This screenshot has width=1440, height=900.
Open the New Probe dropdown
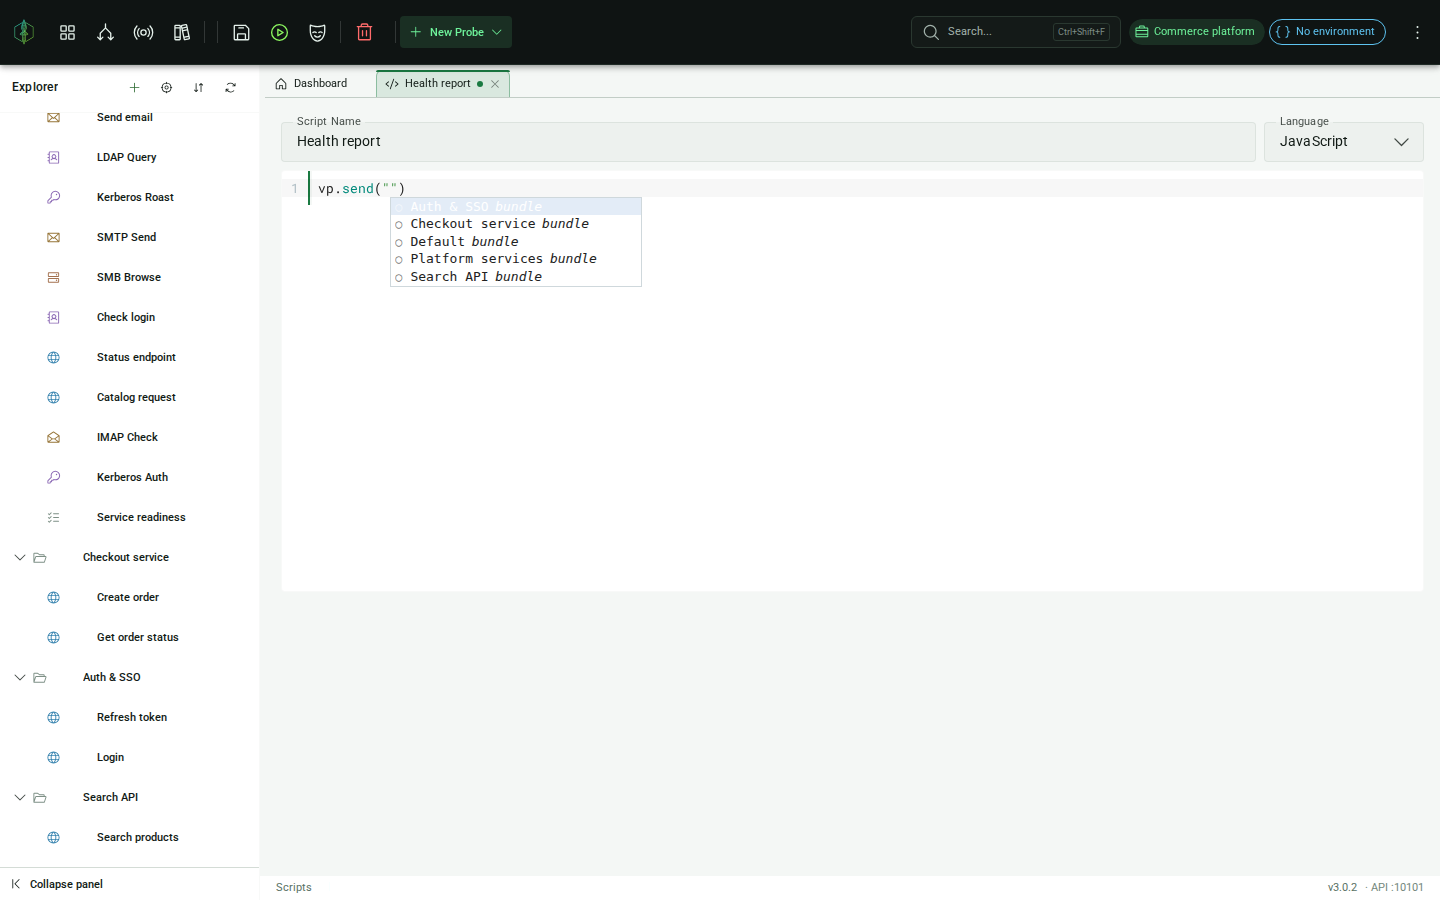pos(456,32)
